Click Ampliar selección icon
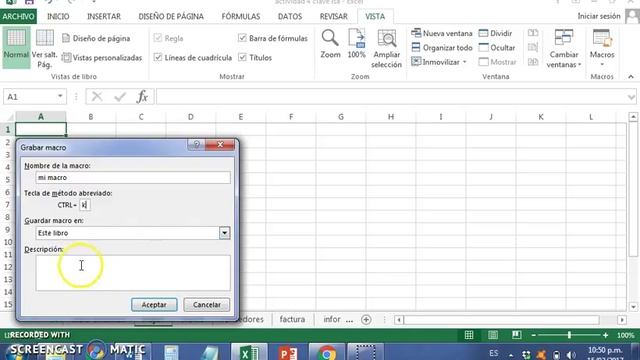This screenshot has width=640, height=360. click(386, 49)
